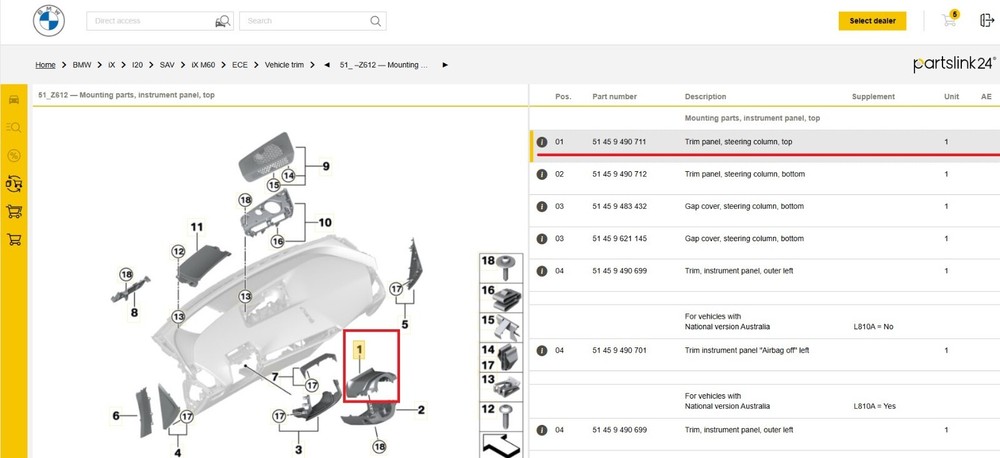Viewport: 1000px width, 458px height.
Task: Select callout 2 in the diagram
Action: click(x=421, y=410)
